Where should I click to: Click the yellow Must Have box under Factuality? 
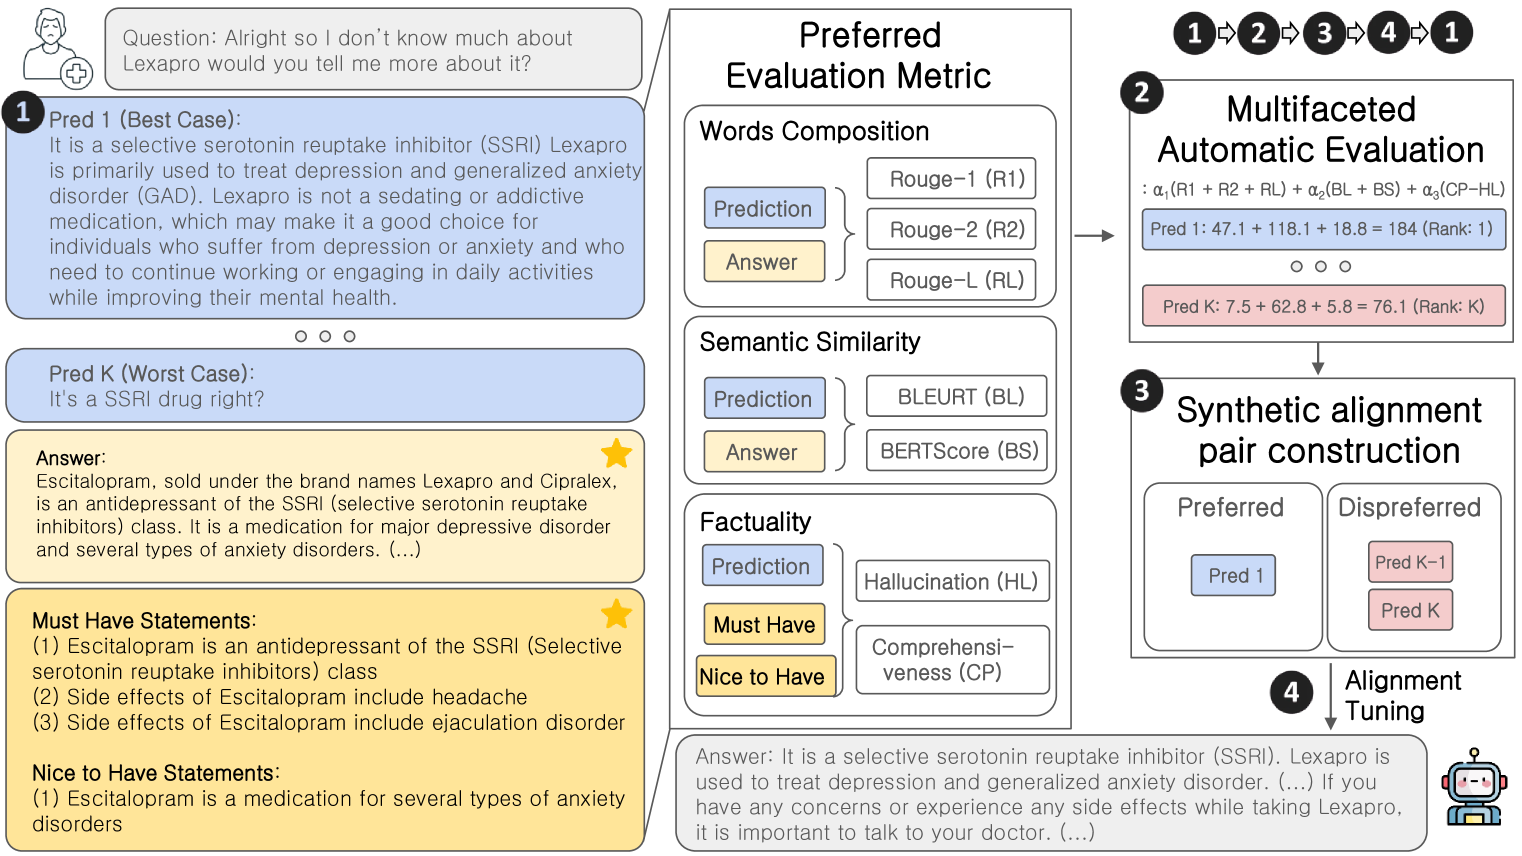(764, 625)
